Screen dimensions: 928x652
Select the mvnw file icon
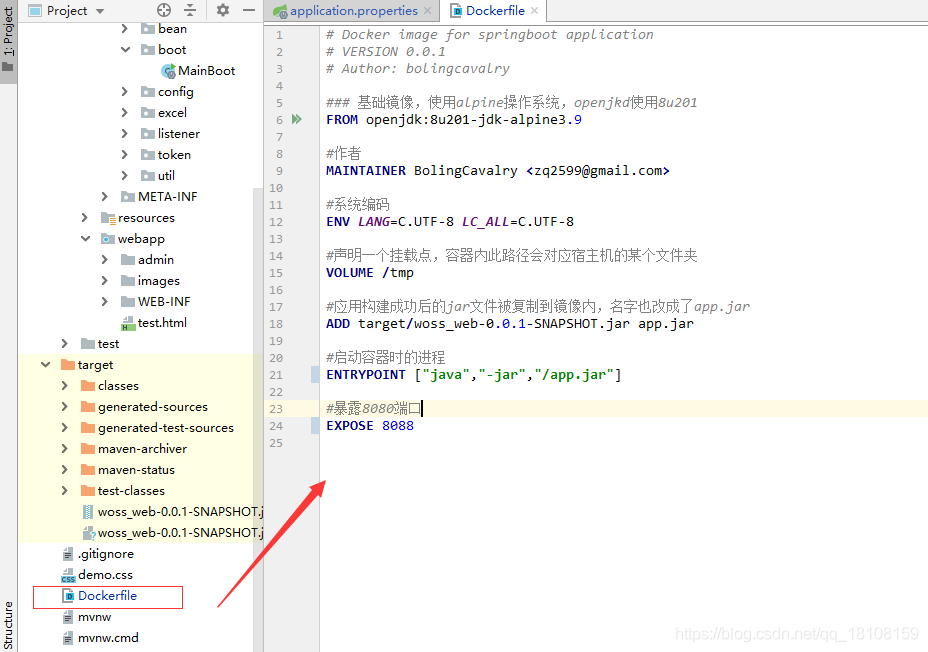[68, 617]
